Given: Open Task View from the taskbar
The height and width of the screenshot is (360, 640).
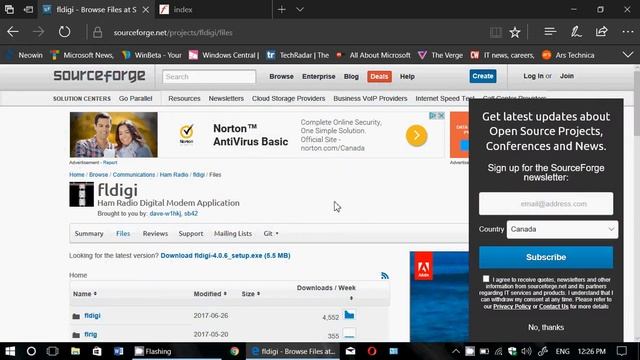Looking at the screenshot, I should 53,351.
